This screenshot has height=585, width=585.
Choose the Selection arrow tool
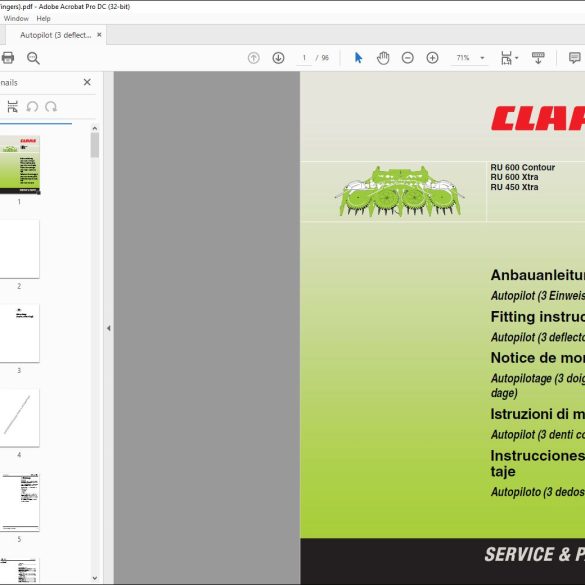tap(358, 58)
